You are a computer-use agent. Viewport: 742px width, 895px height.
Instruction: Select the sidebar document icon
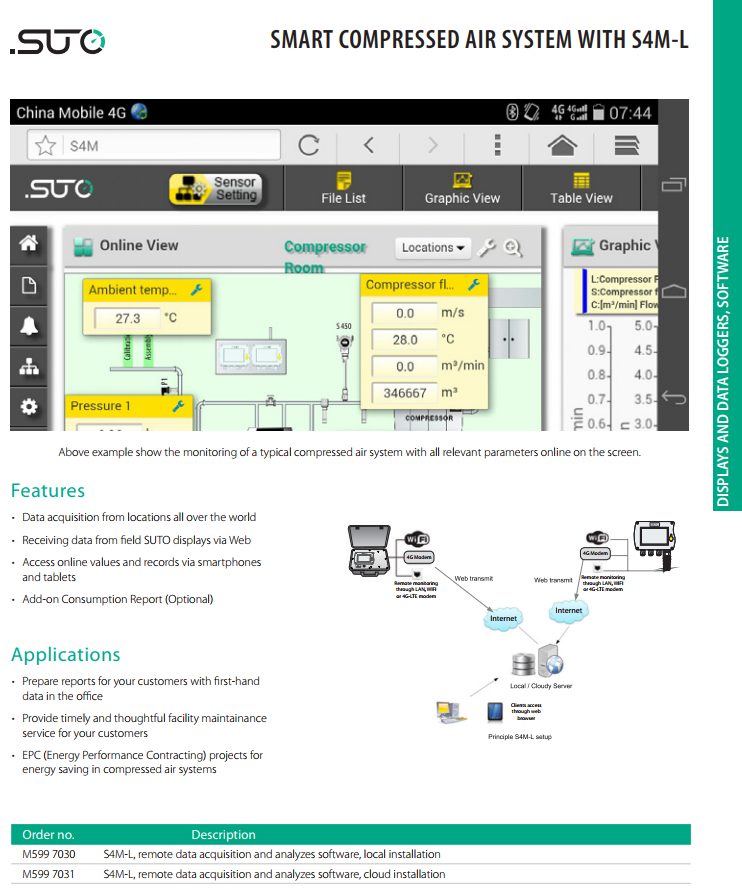tap(29, 285)
